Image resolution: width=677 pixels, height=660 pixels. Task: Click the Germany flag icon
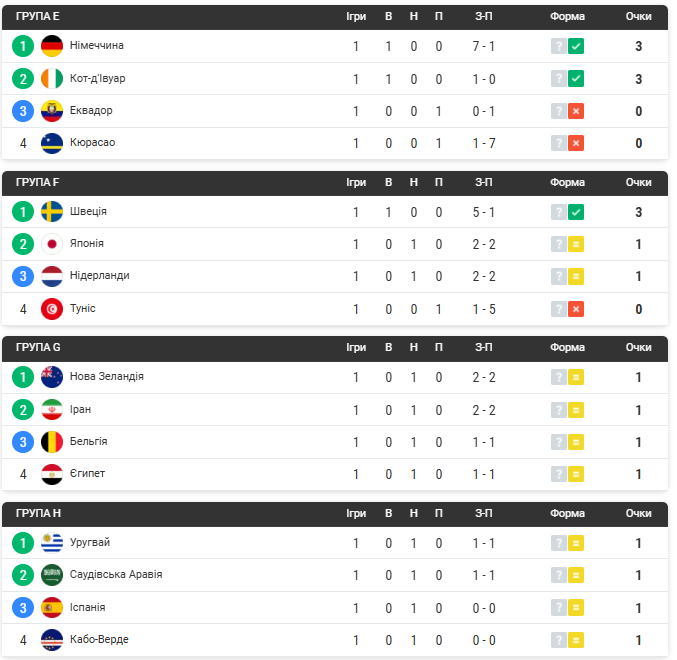(x=52, y=46)
